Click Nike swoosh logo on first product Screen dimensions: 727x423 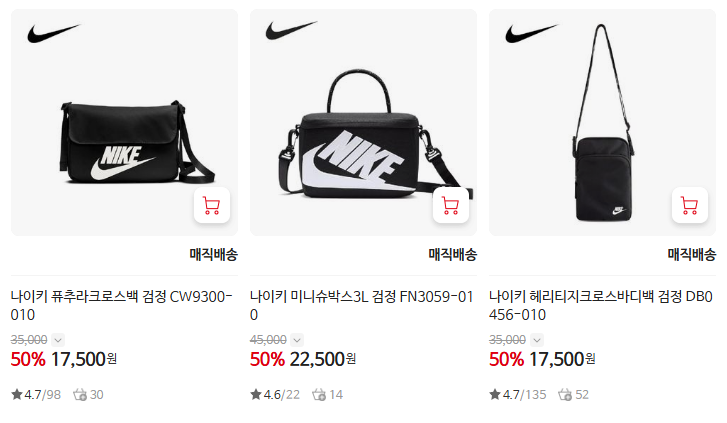(x=54, y=33)
